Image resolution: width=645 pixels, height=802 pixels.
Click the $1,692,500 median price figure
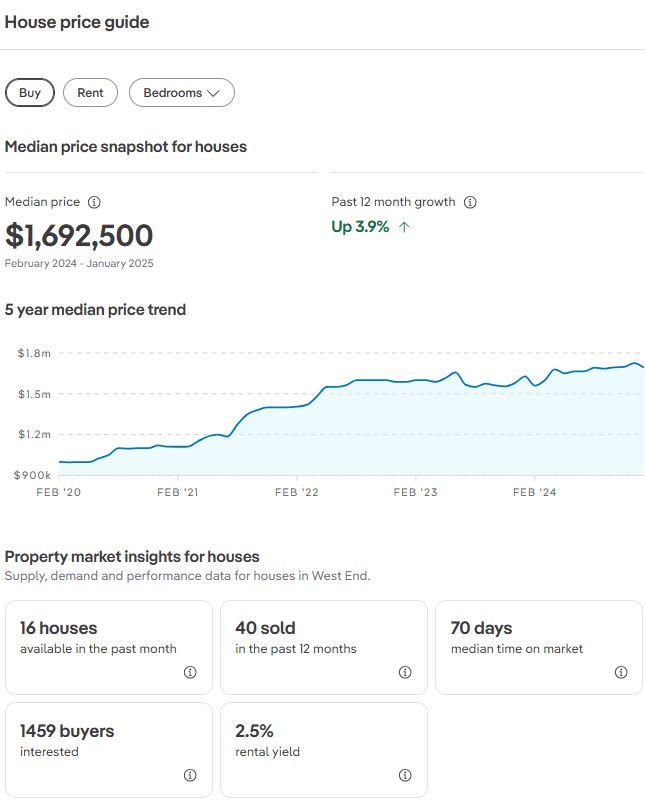pyautogui.click(x=79, y=236)
